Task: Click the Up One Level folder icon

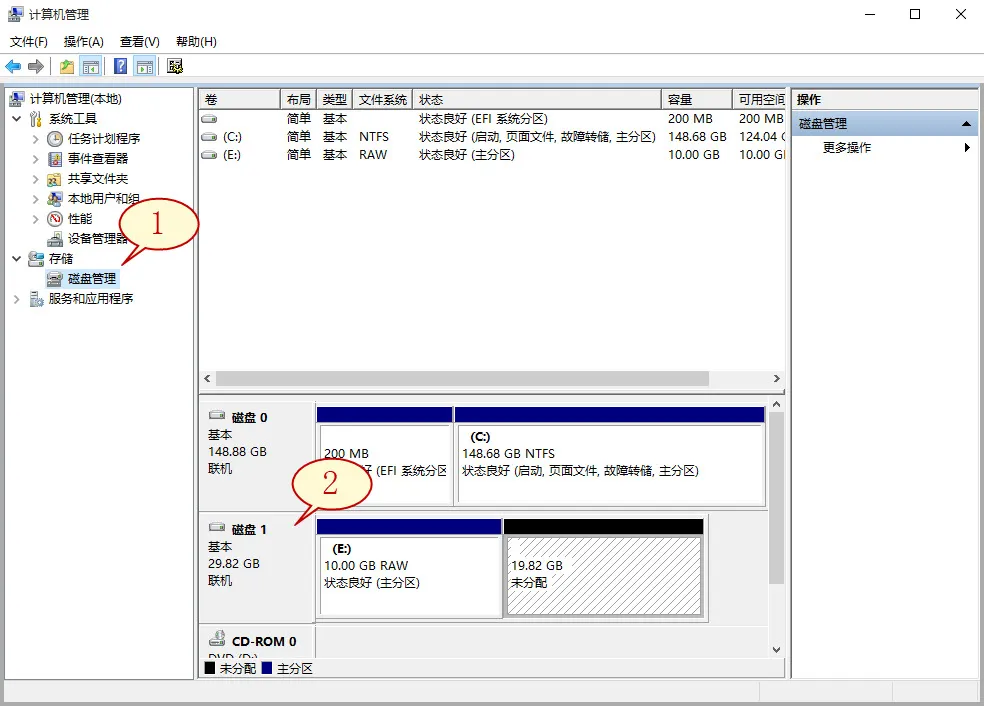Action: (x=66, y=67)
